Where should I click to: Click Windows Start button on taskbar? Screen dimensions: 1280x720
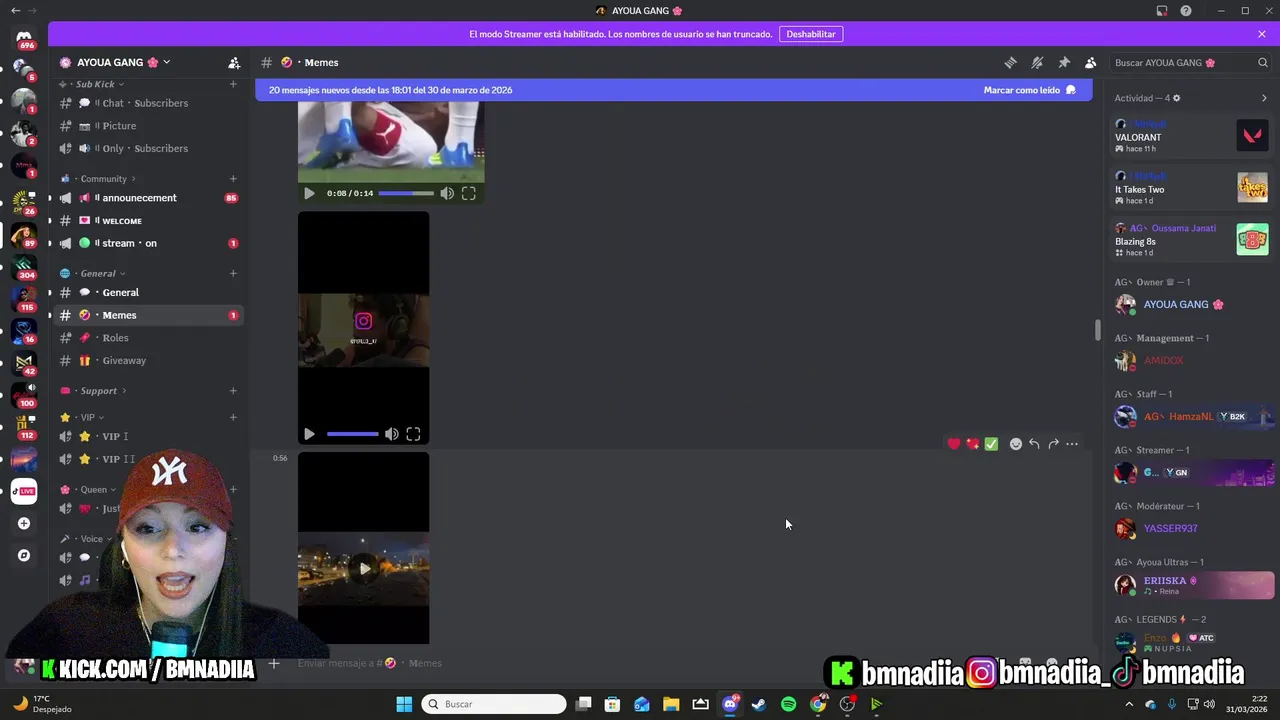tap(404, 704)
